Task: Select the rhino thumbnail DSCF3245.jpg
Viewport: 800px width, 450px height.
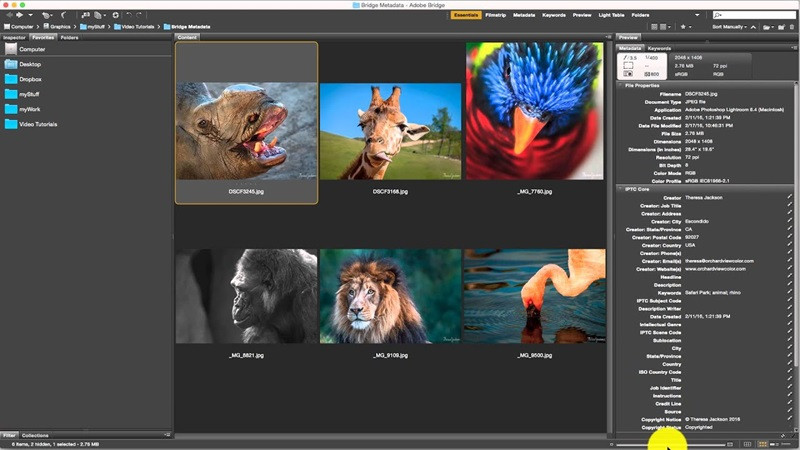Action: click(x=246, y=131)
